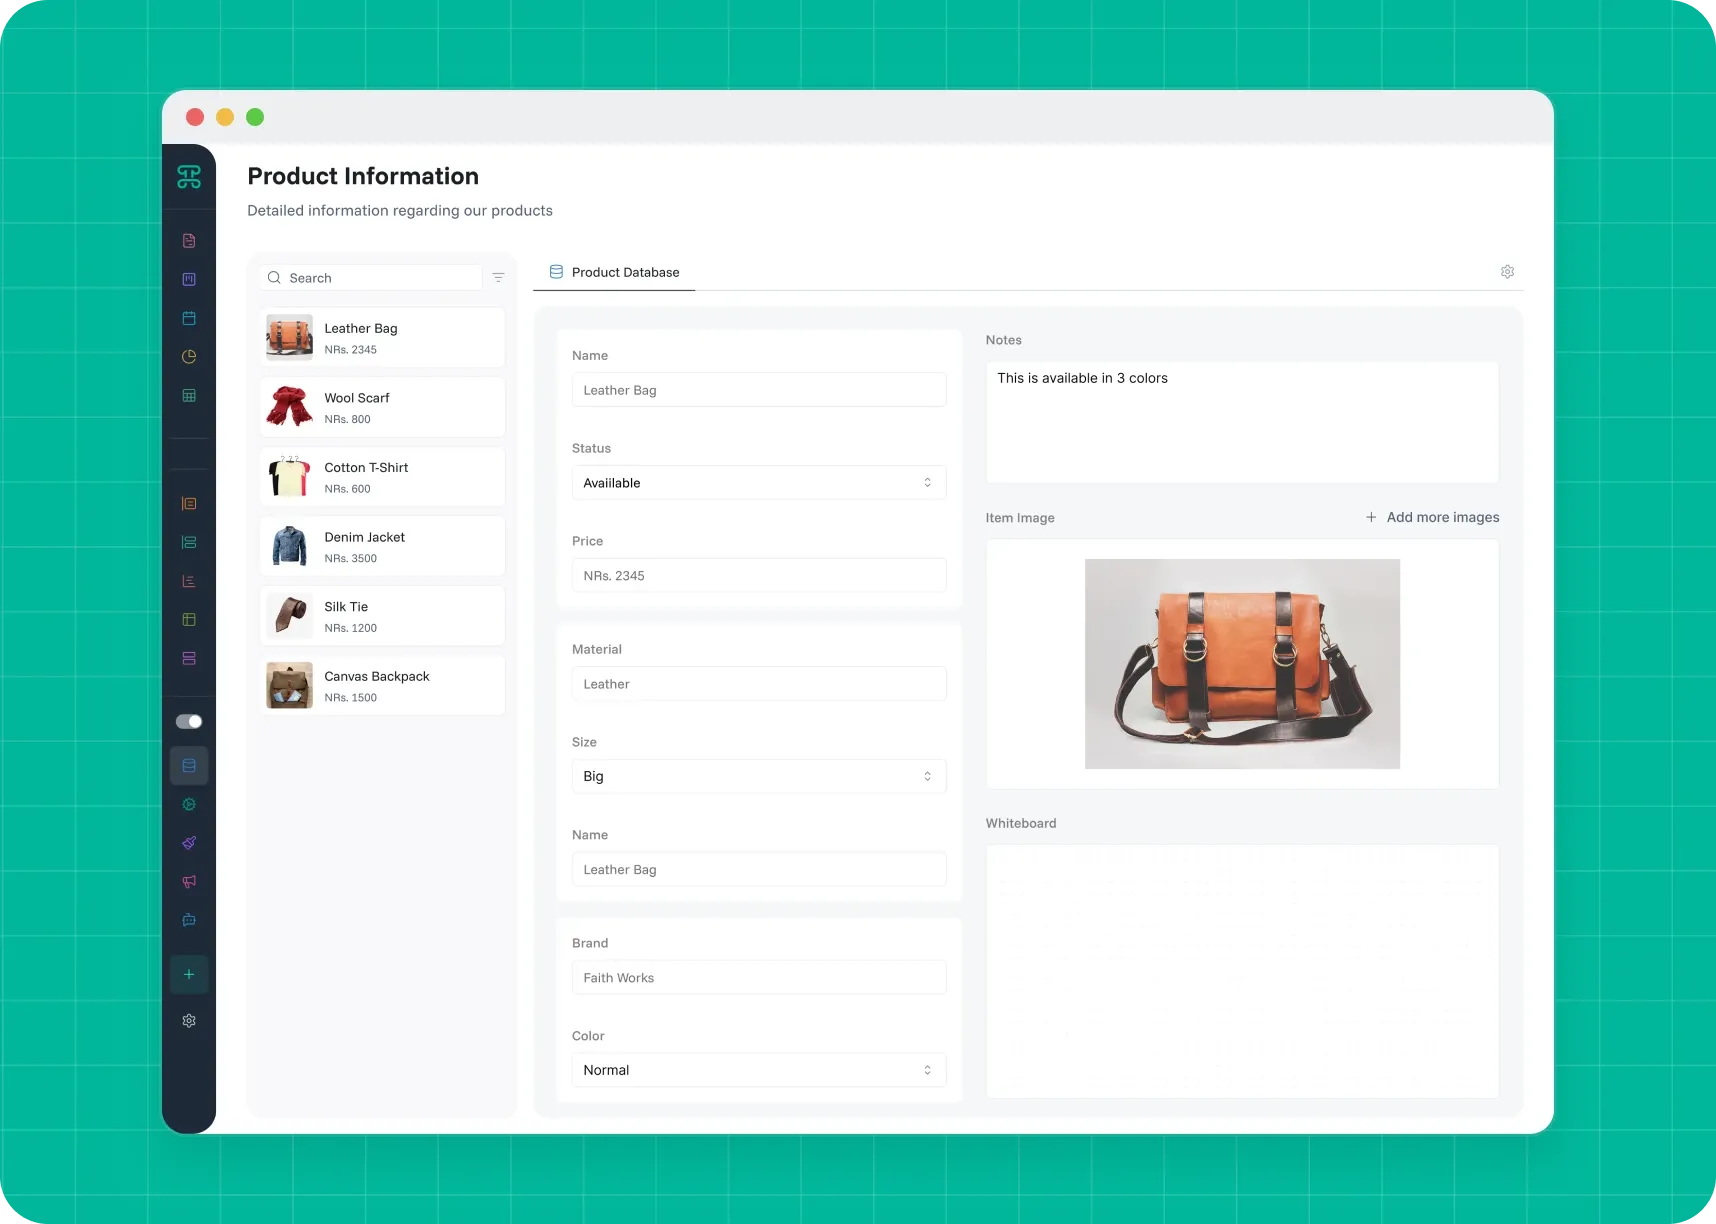The image size is (1716, 1224).
Task: Click the filter icon beside Search
Action: pos(498,278)
